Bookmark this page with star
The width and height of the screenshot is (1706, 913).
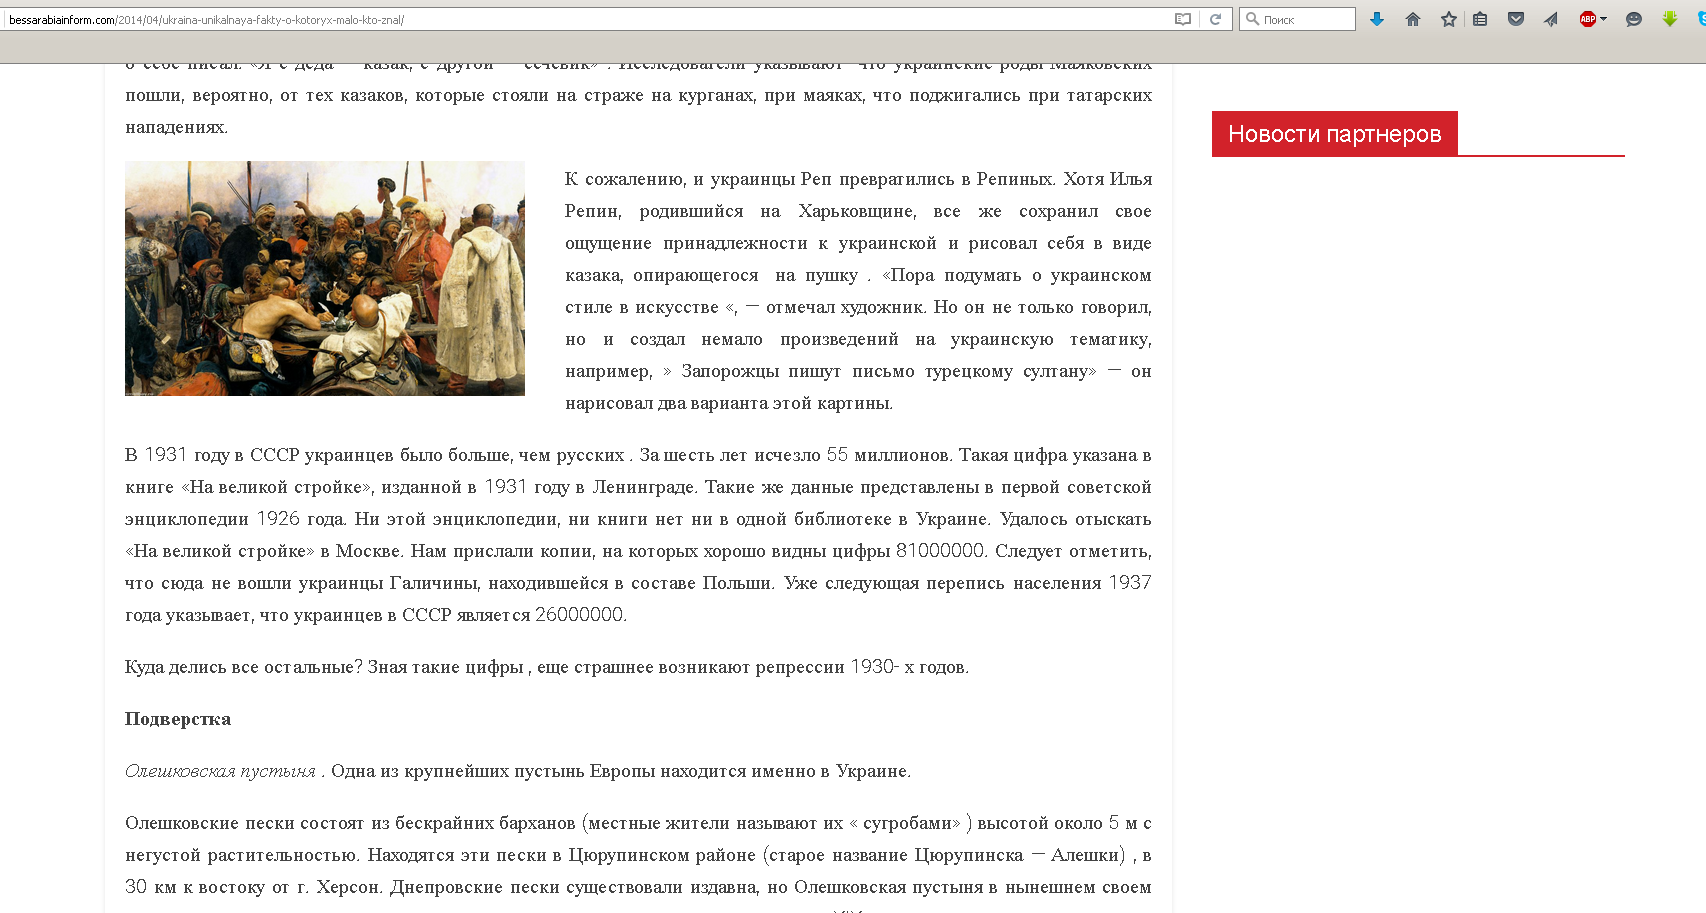point(1448,19)
